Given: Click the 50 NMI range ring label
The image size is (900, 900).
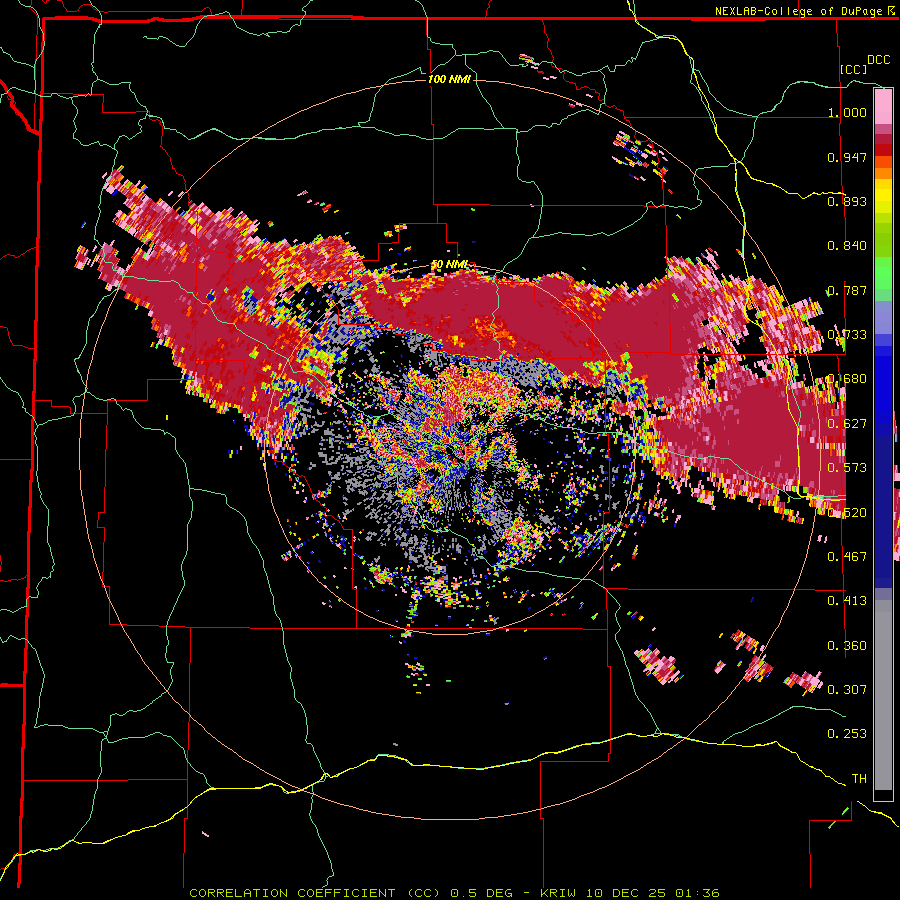Looking at the screenshot, I should click(449, 264).
